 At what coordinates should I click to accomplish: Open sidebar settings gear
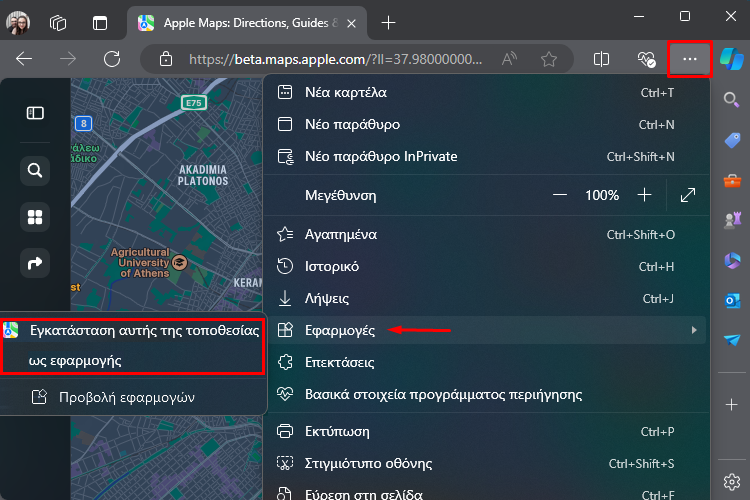(731, 482)
